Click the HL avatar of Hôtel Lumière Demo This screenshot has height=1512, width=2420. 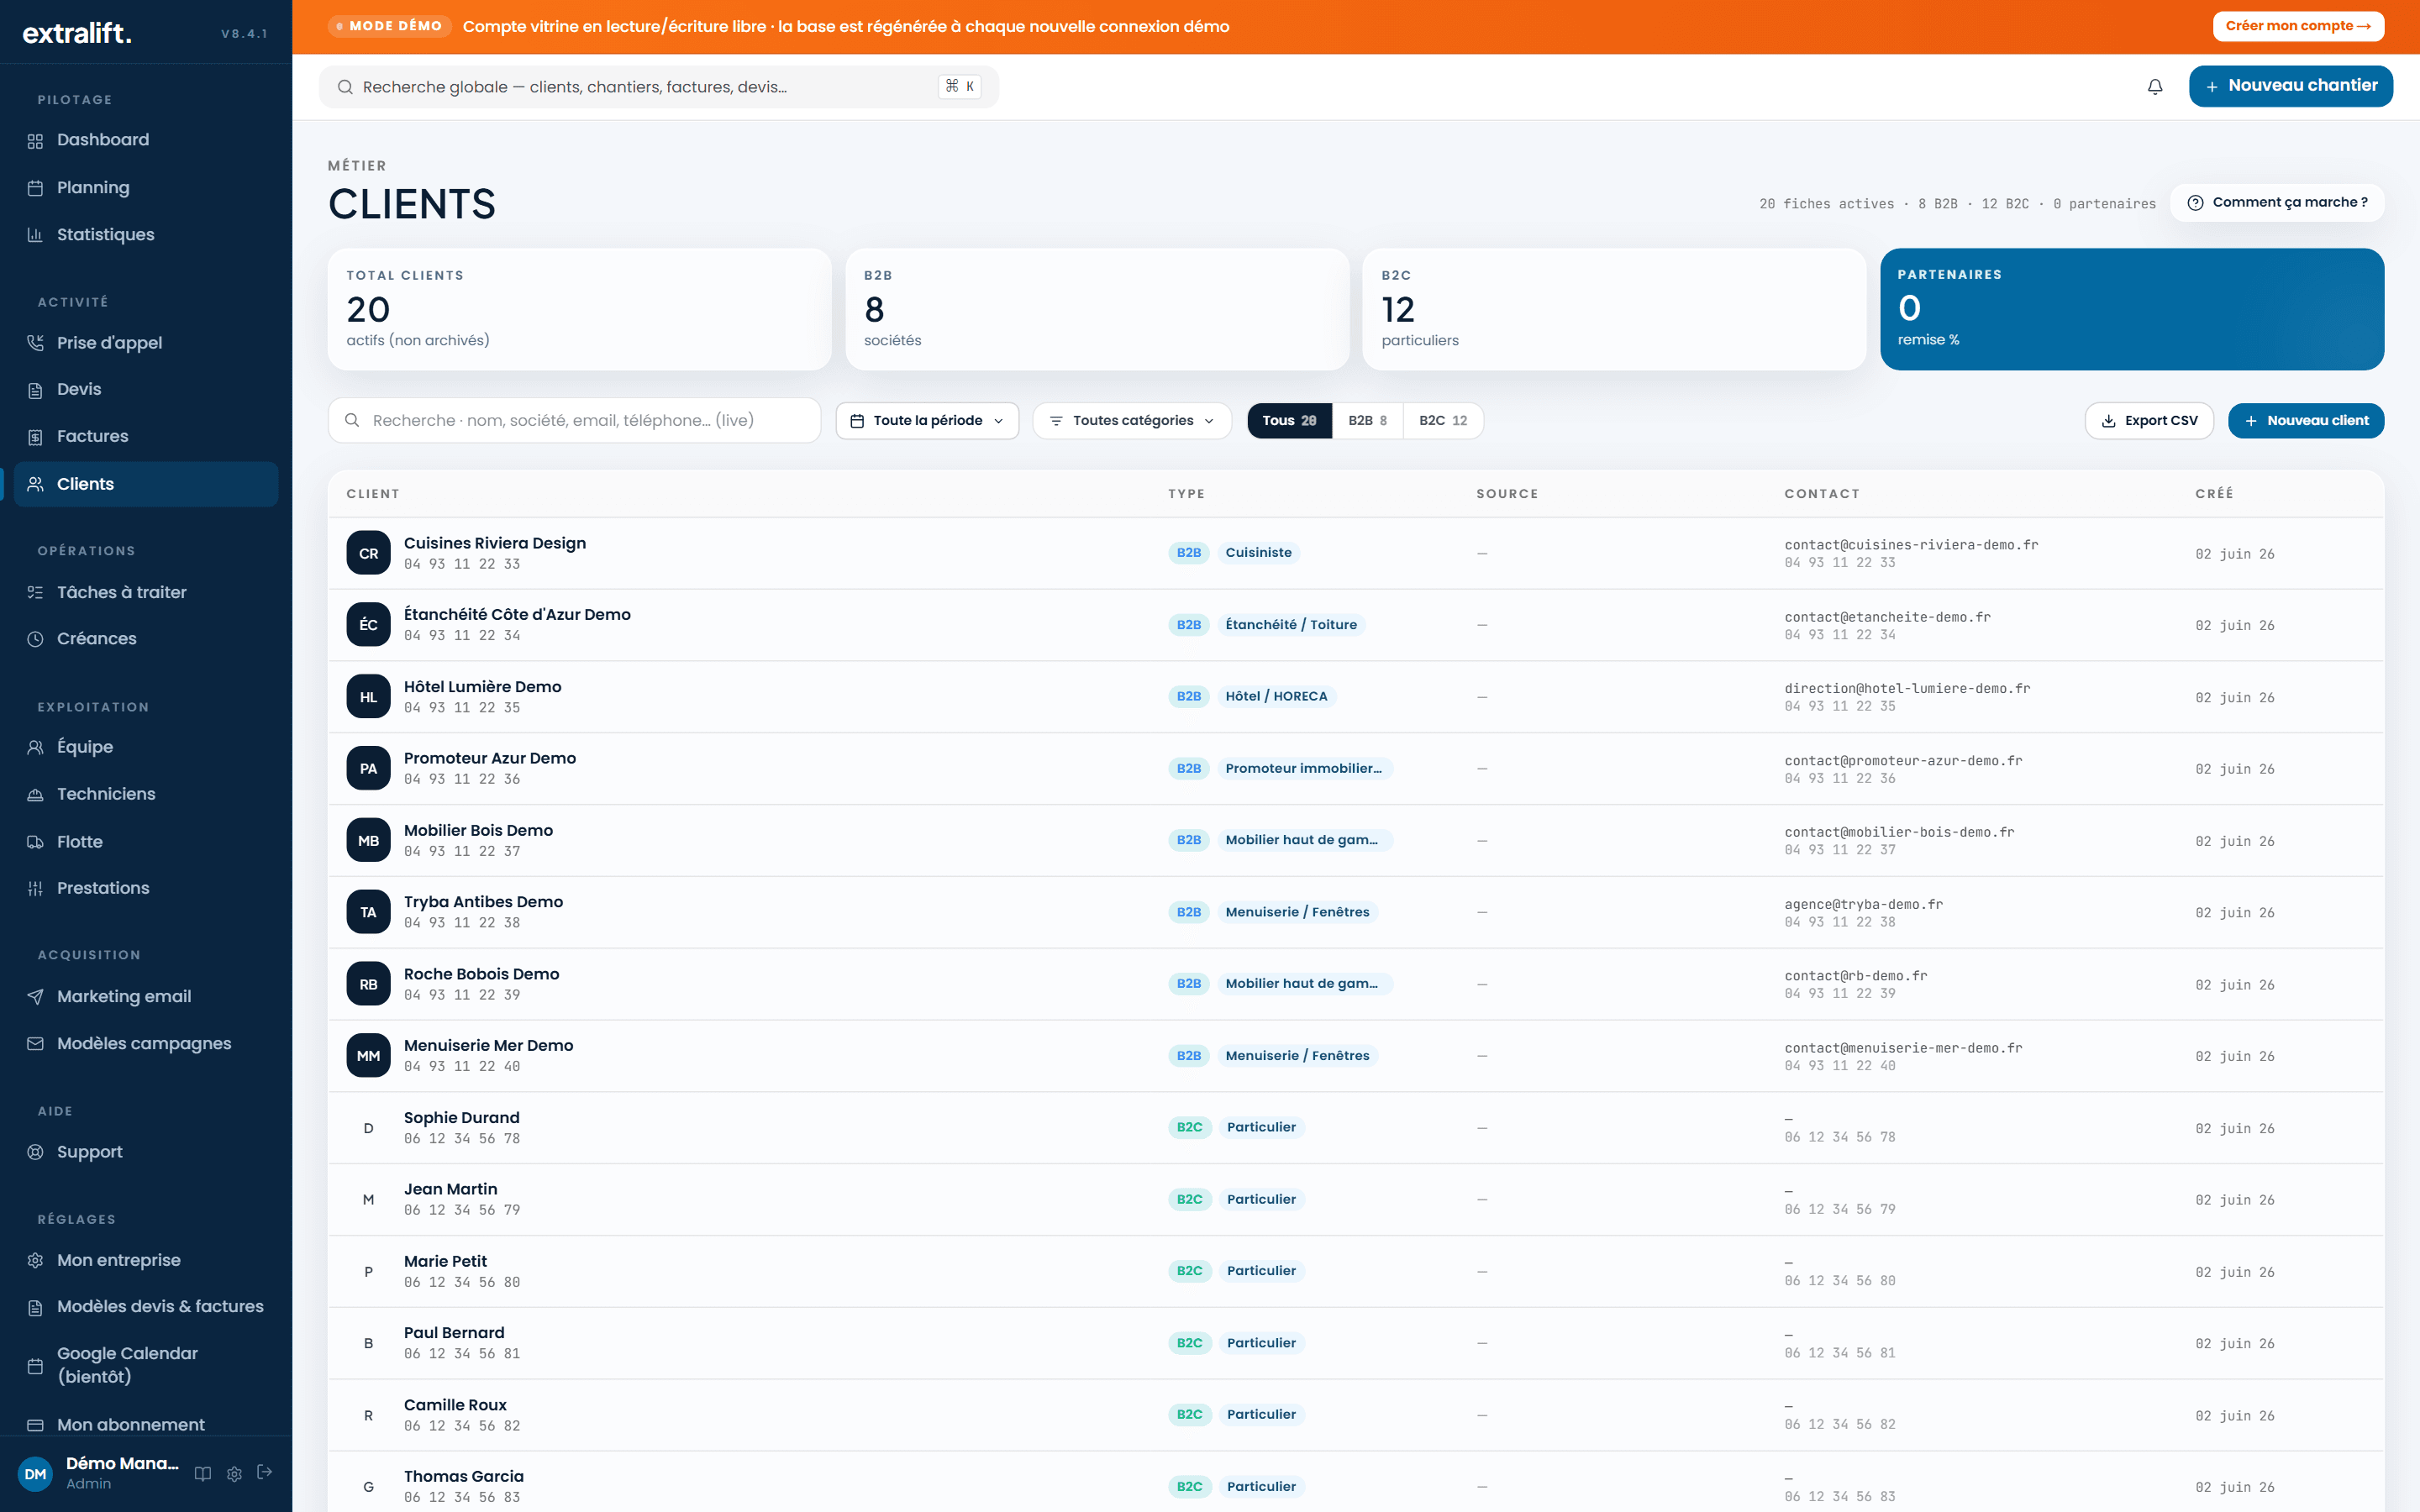pos(368,697)
